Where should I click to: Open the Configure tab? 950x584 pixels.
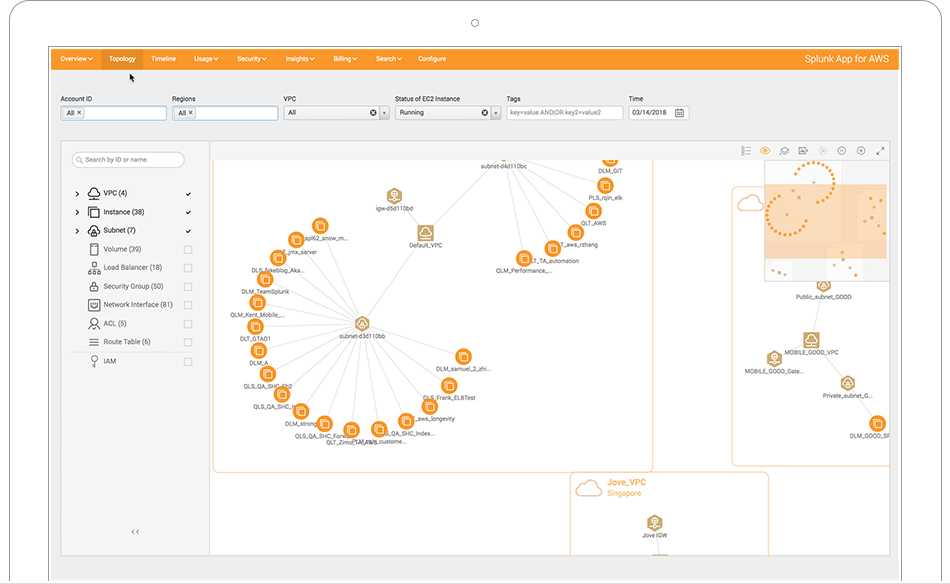pos(432,59)
